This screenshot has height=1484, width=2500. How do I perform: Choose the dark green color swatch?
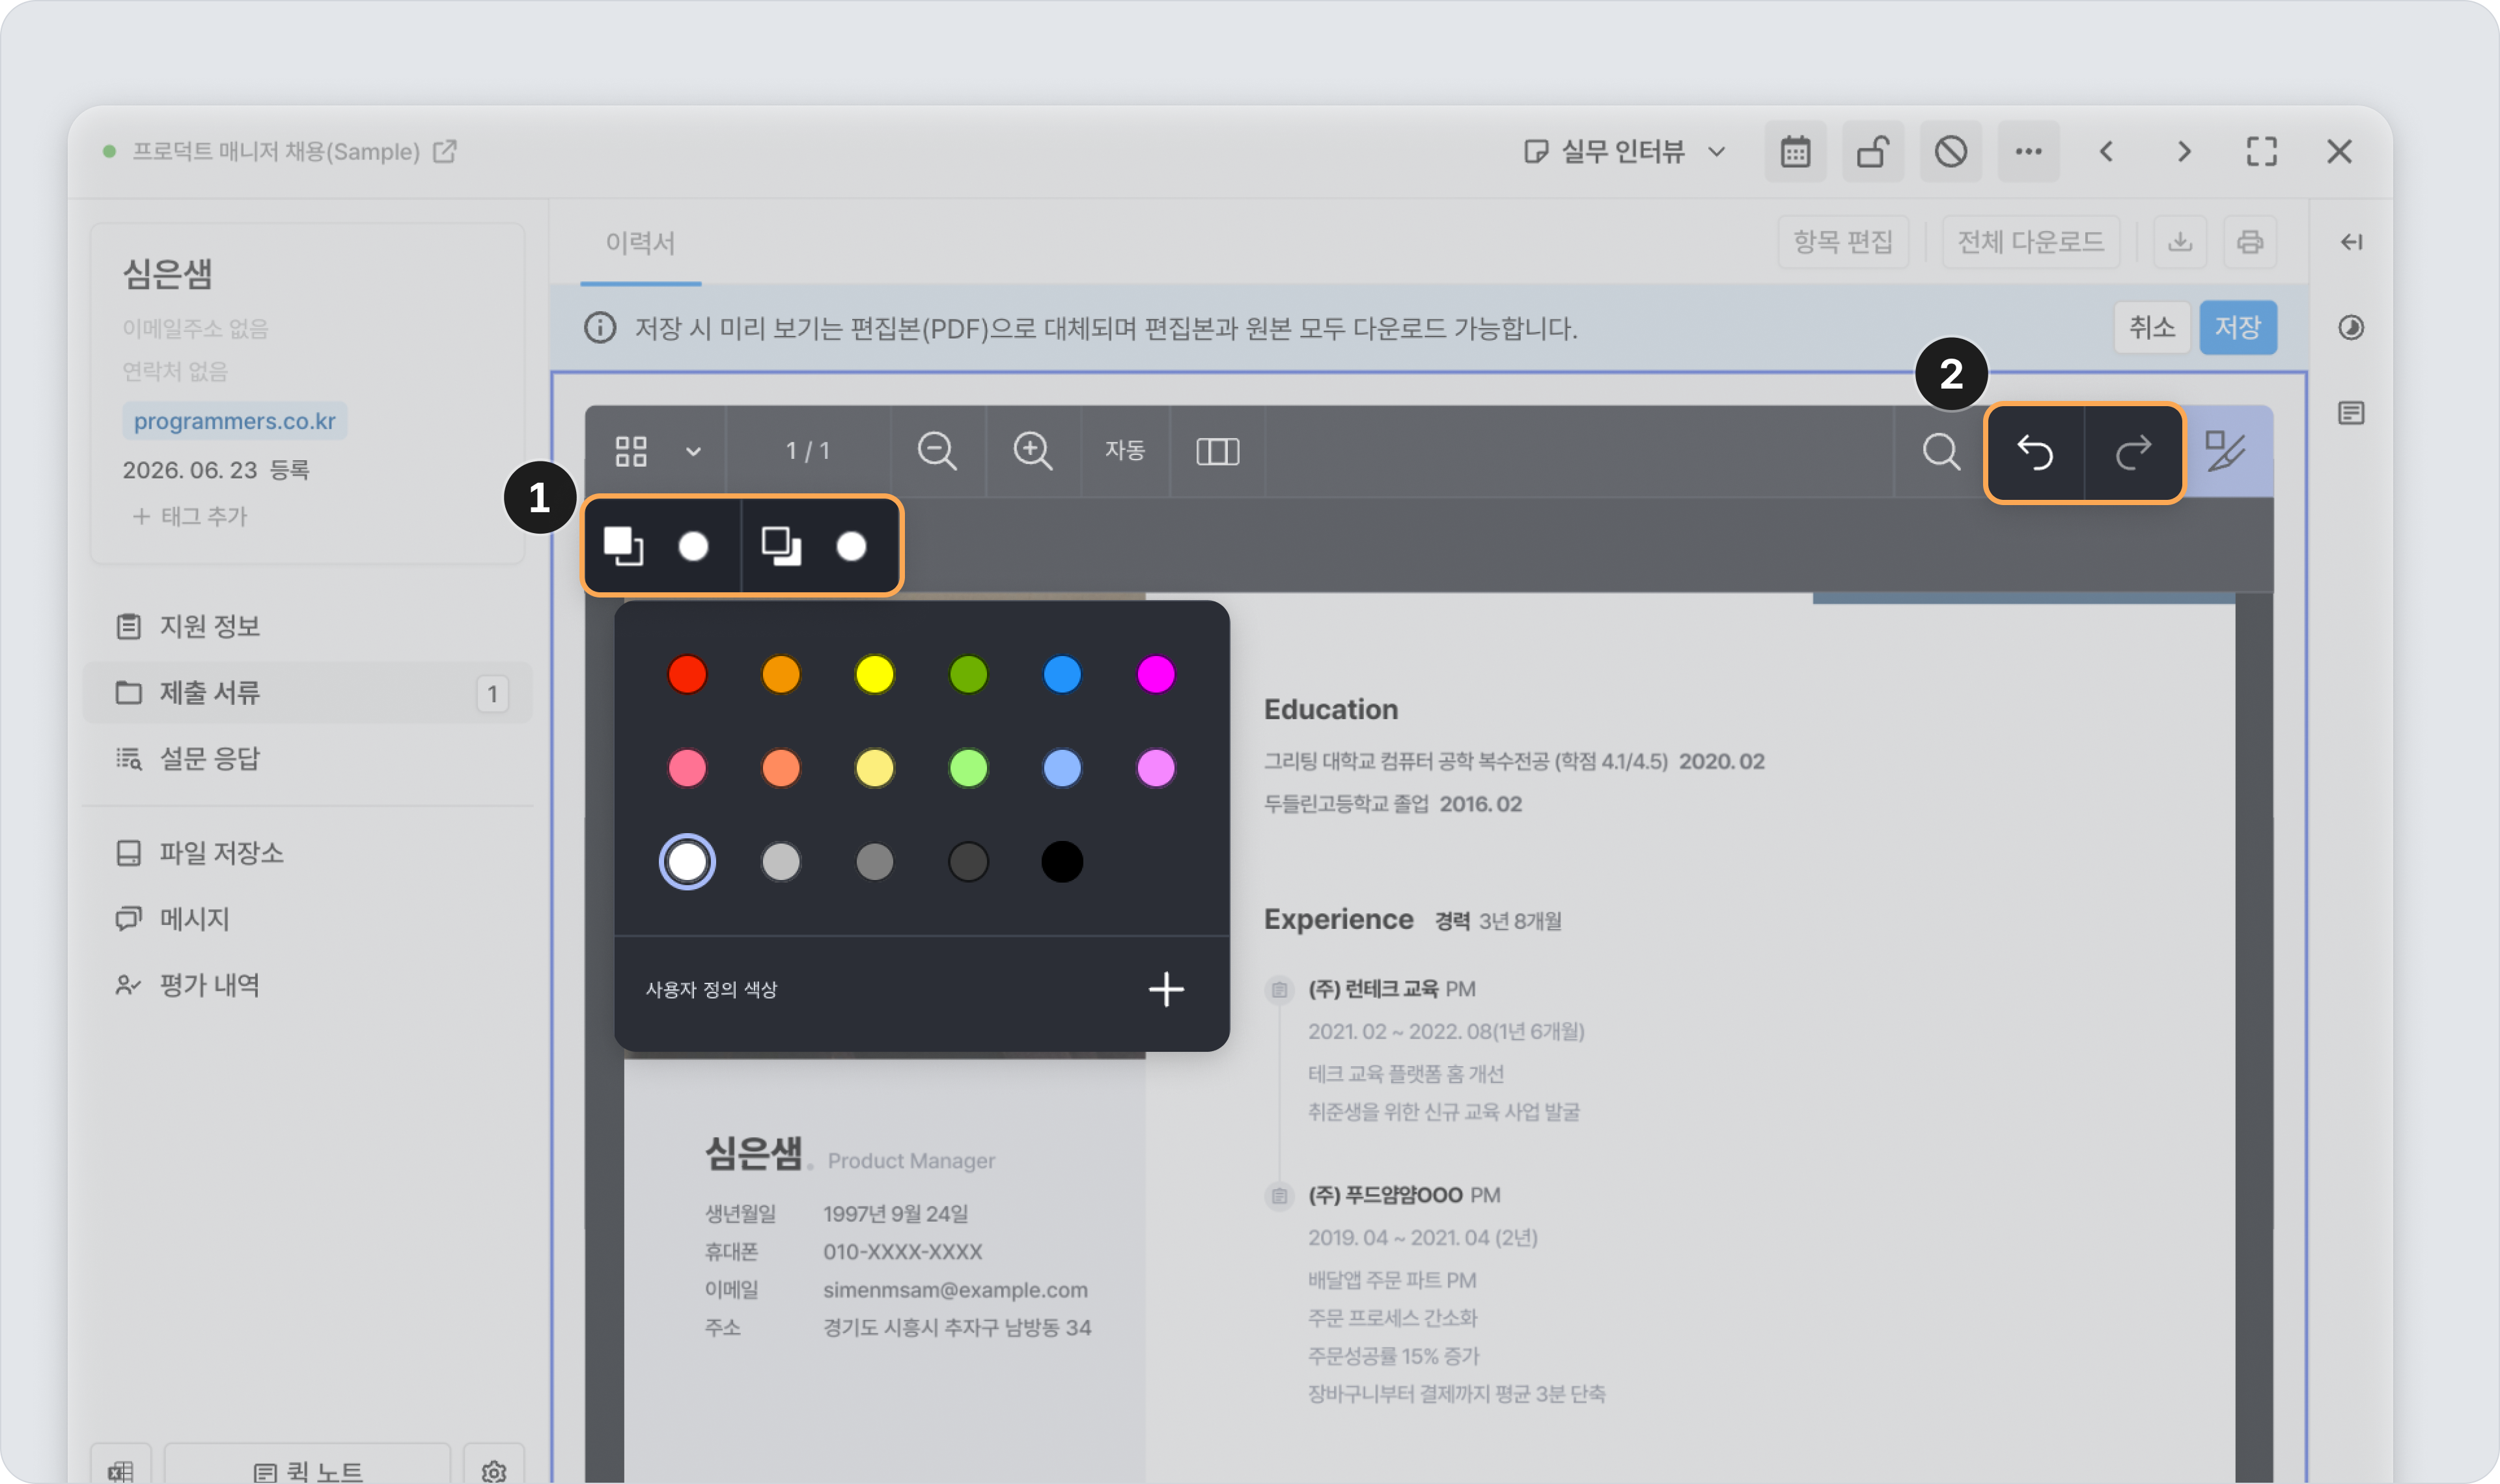968,674
